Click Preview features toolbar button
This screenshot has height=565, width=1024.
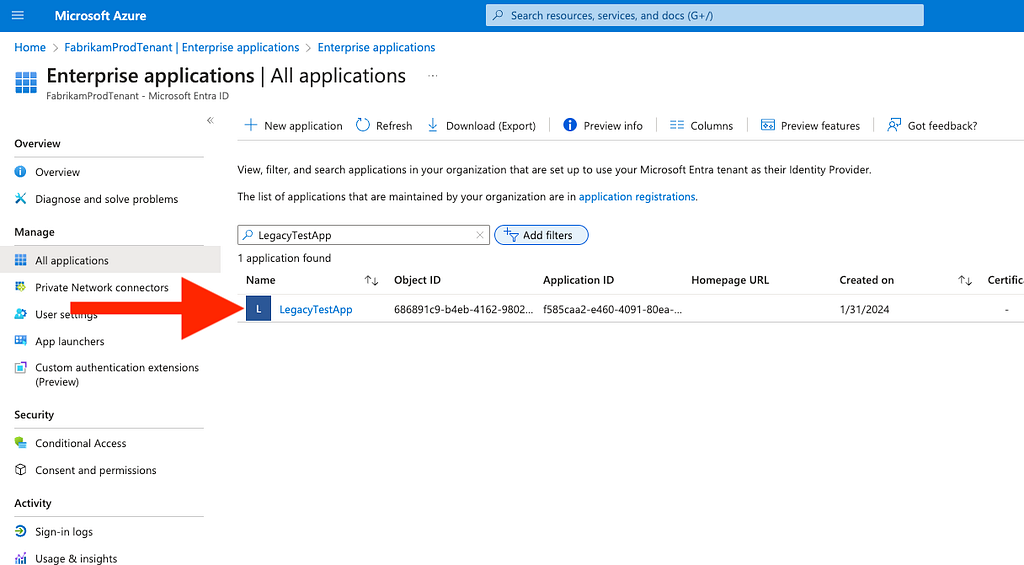tap(810, 125)
